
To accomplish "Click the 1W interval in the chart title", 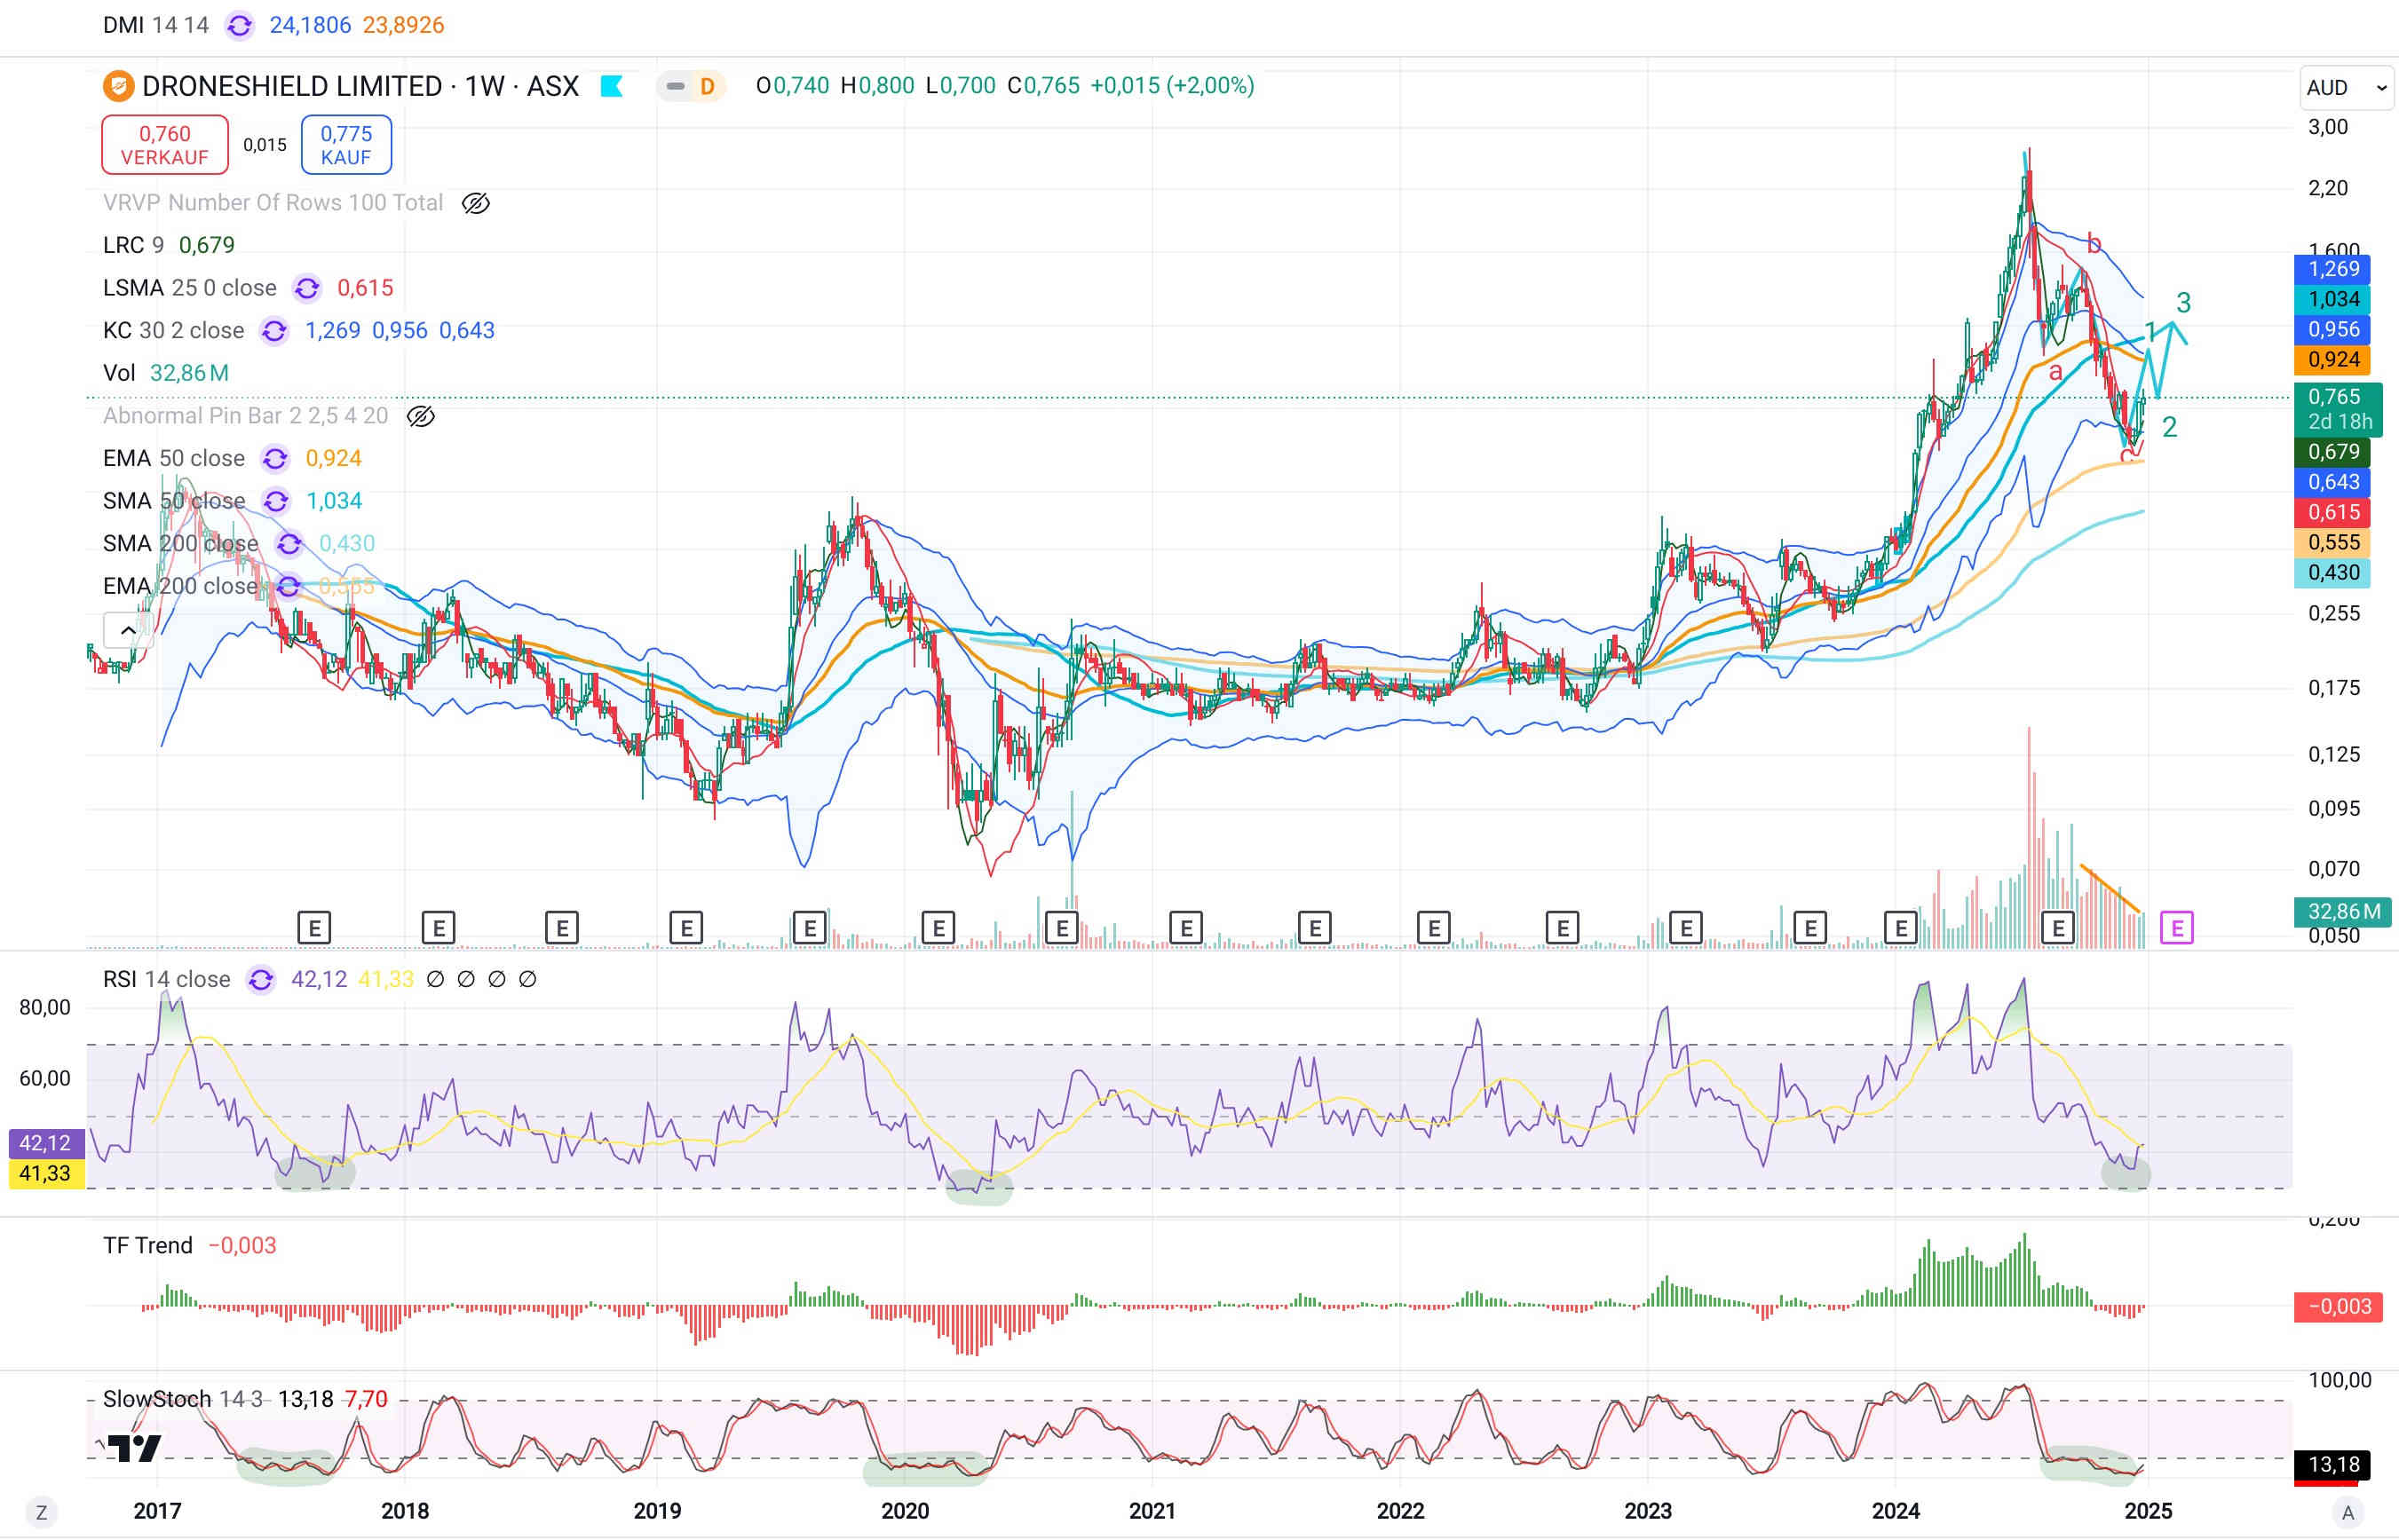I will (484, 86).
